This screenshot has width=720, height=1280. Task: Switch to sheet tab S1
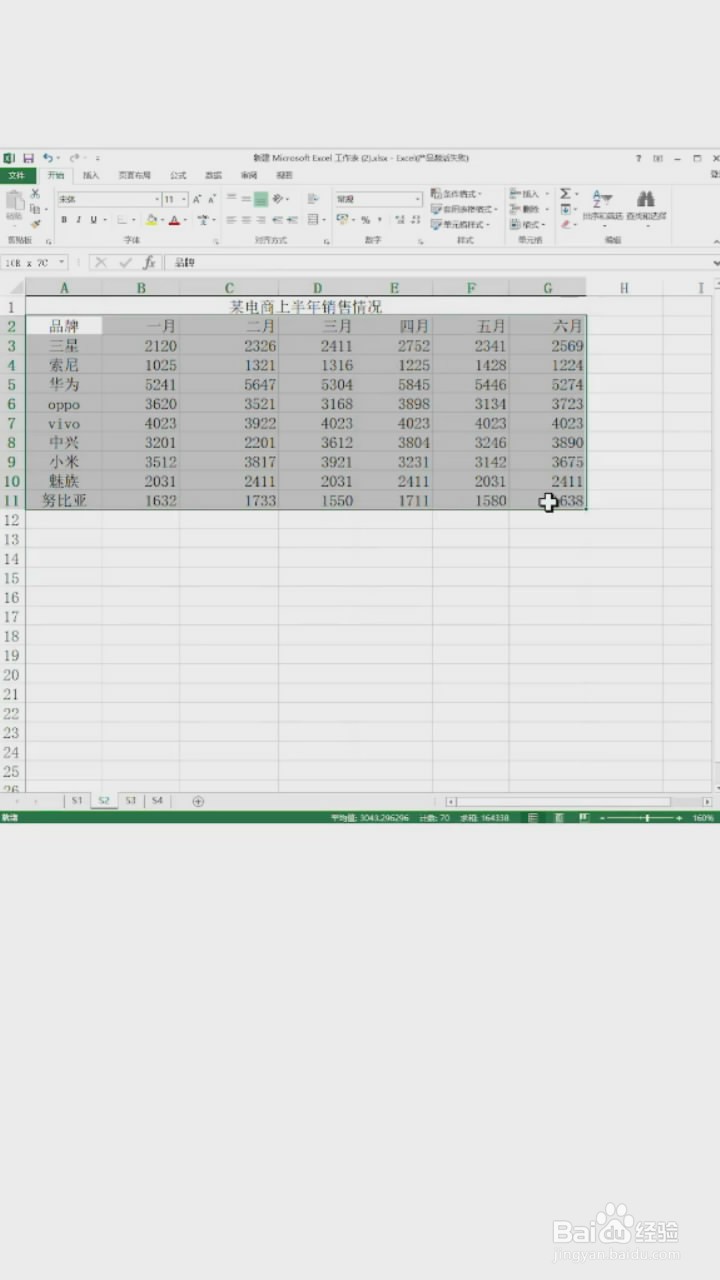point(77,801)
